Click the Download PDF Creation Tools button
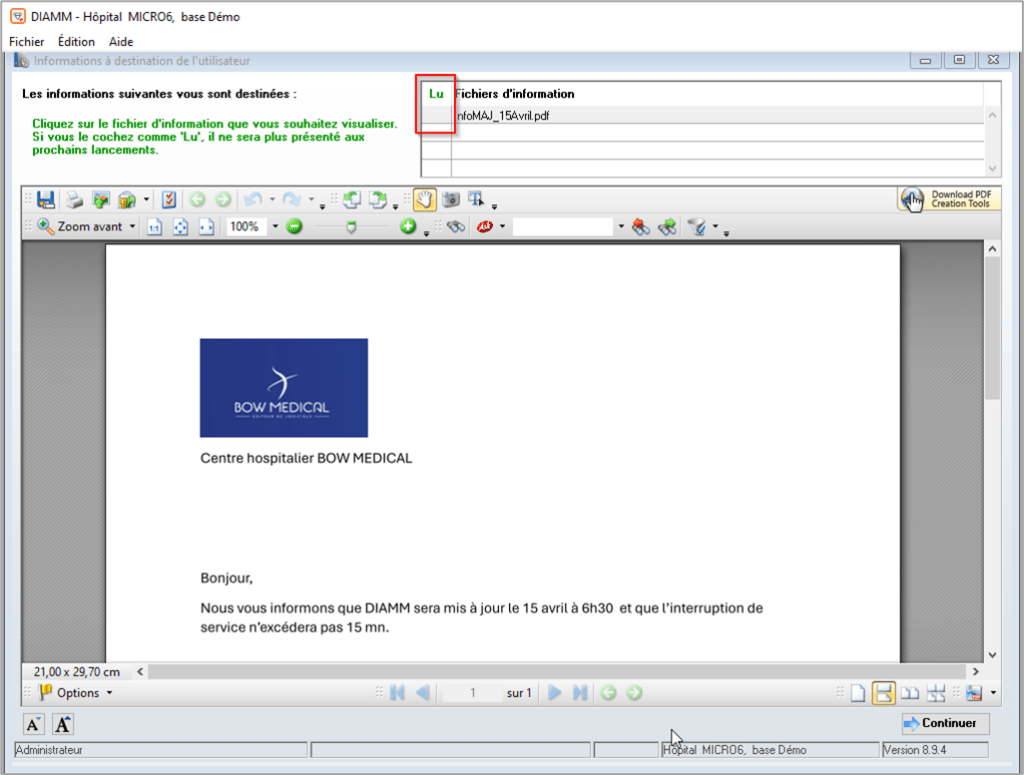This screenshot has height=775, width=1024. coord(948,199)
